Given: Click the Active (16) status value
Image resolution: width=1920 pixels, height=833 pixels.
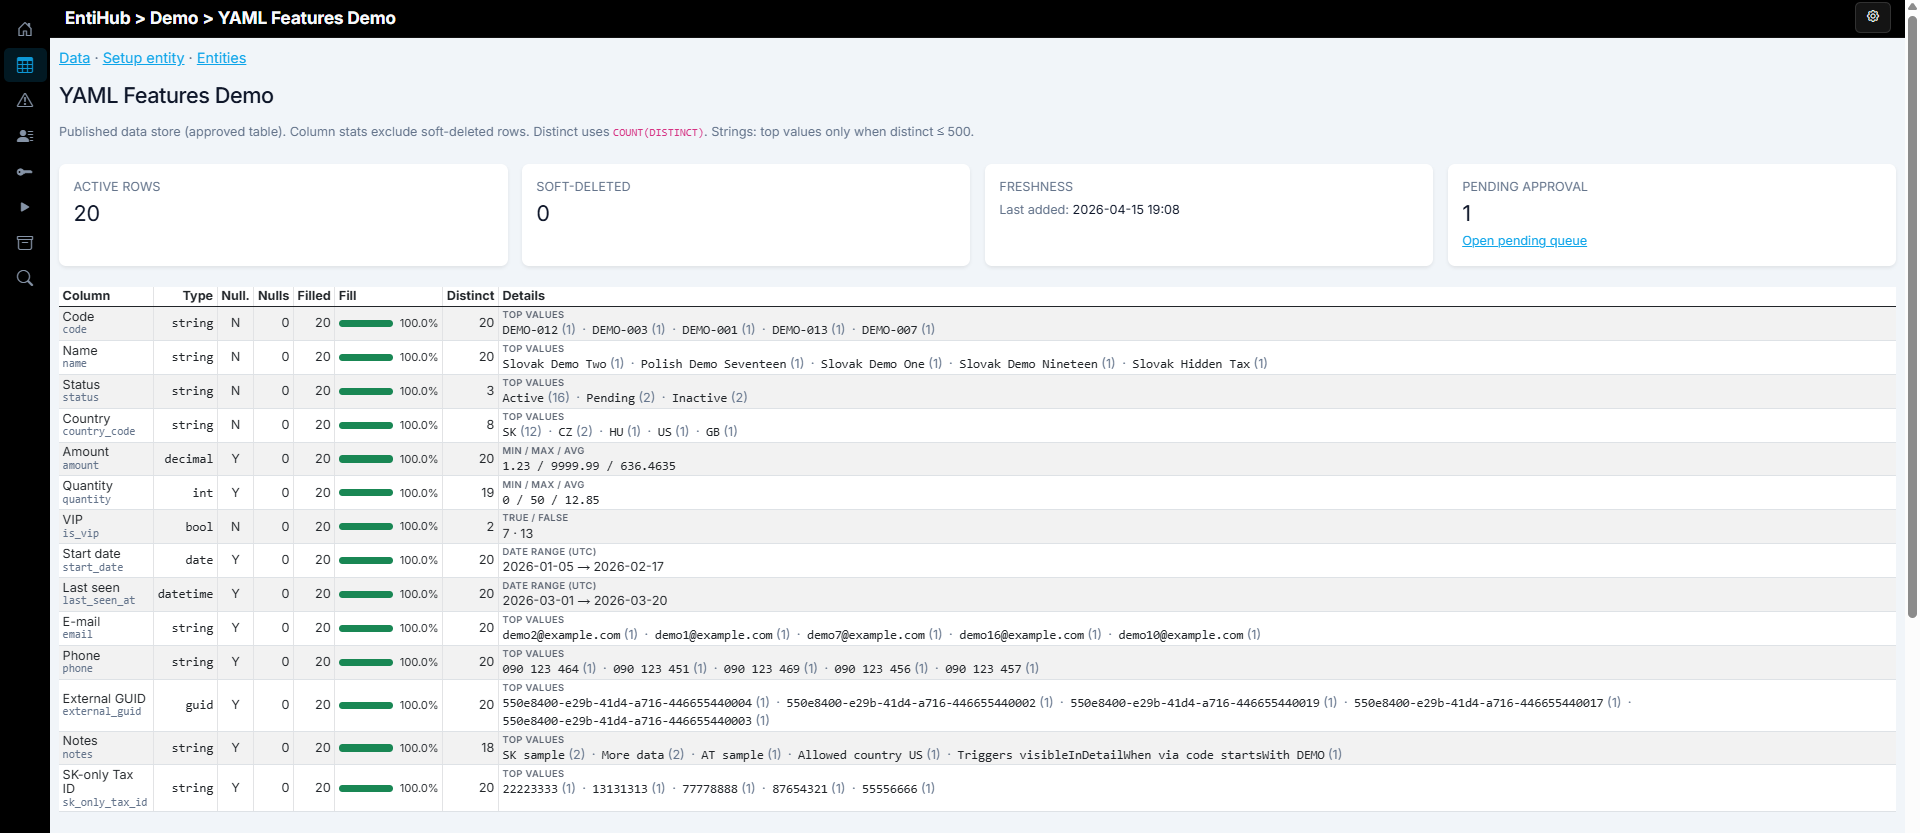Looking at the screenshot, I should pyautogui.click(x=536, y=398).
